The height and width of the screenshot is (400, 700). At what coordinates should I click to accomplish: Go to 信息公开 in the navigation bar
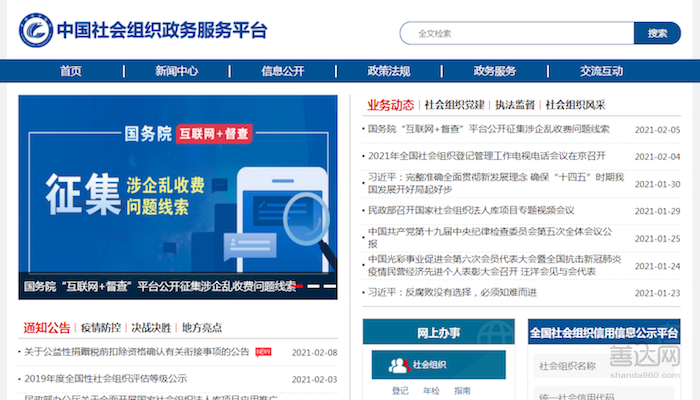click(282, 71)
